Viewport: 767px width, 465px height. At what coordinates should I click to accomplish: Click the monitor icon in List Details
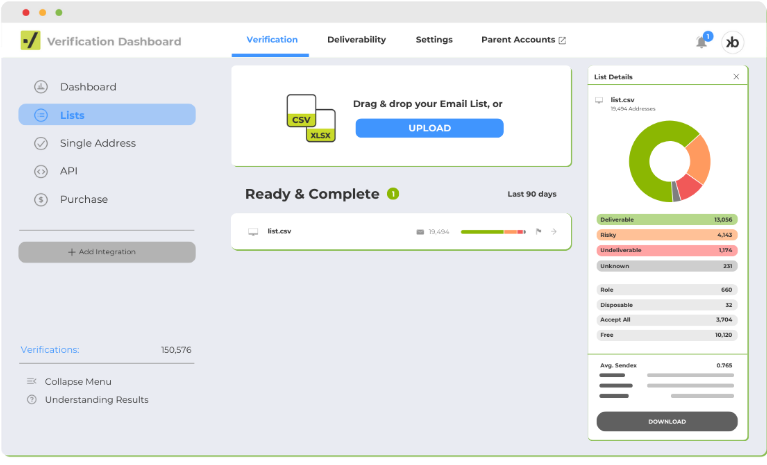pos(599,100)
